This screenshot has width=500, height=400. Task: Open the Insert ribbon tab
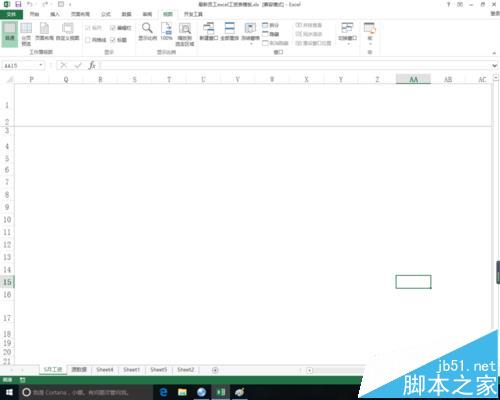55,14
